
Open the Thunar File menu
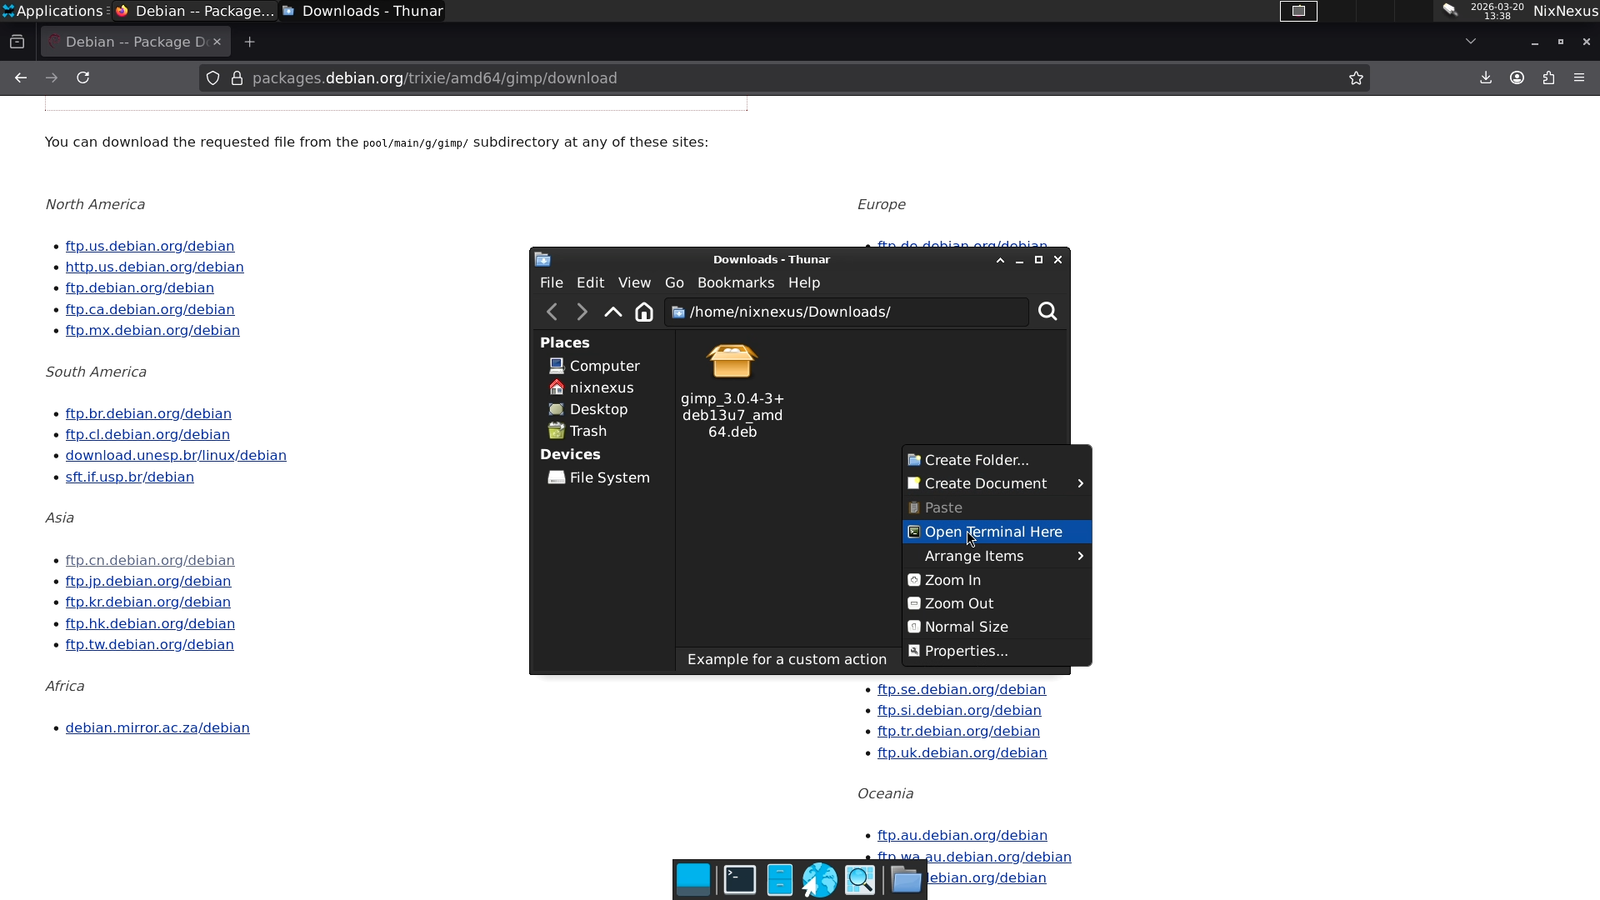point(551,283)
